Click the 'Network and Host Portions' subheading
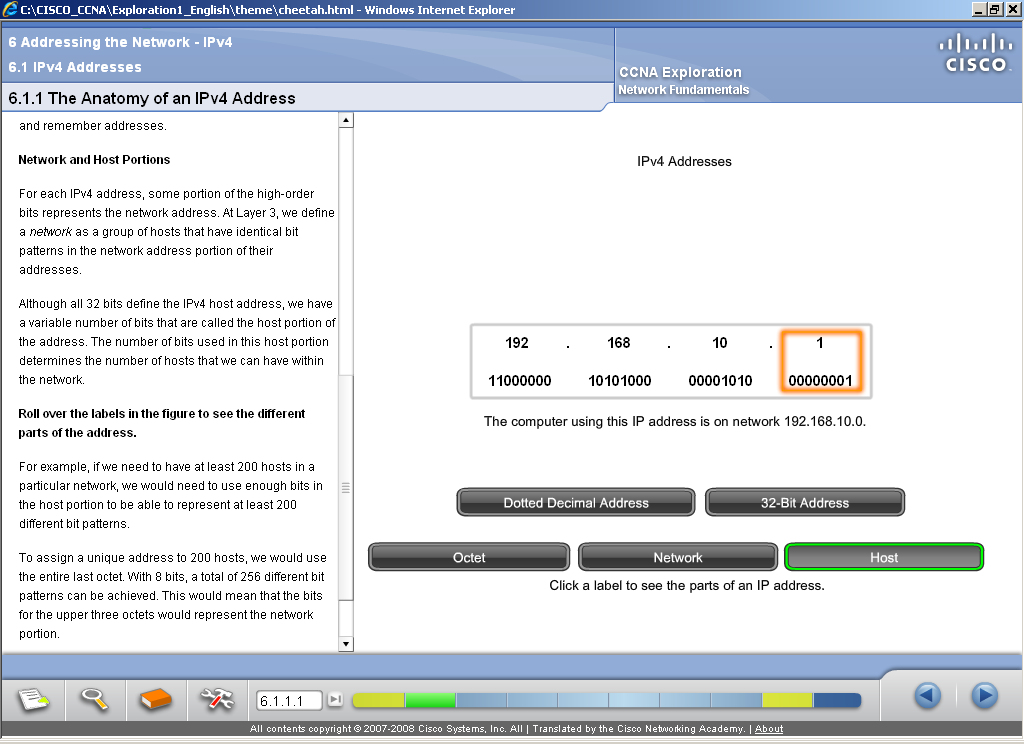 [x=94, y=159]
